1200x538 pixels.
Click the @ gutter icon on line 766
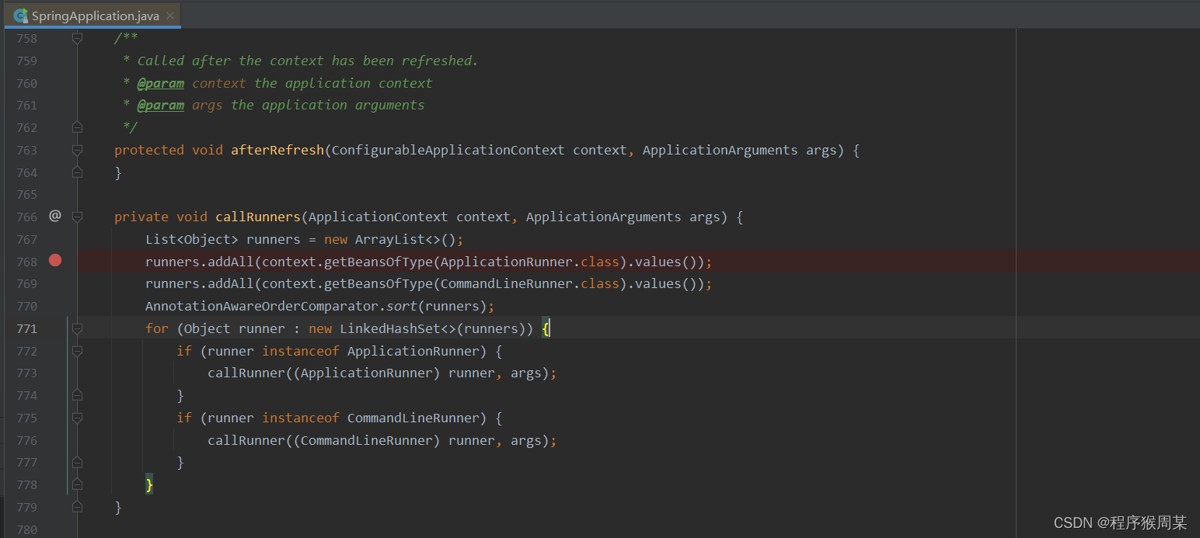point(55,216)
